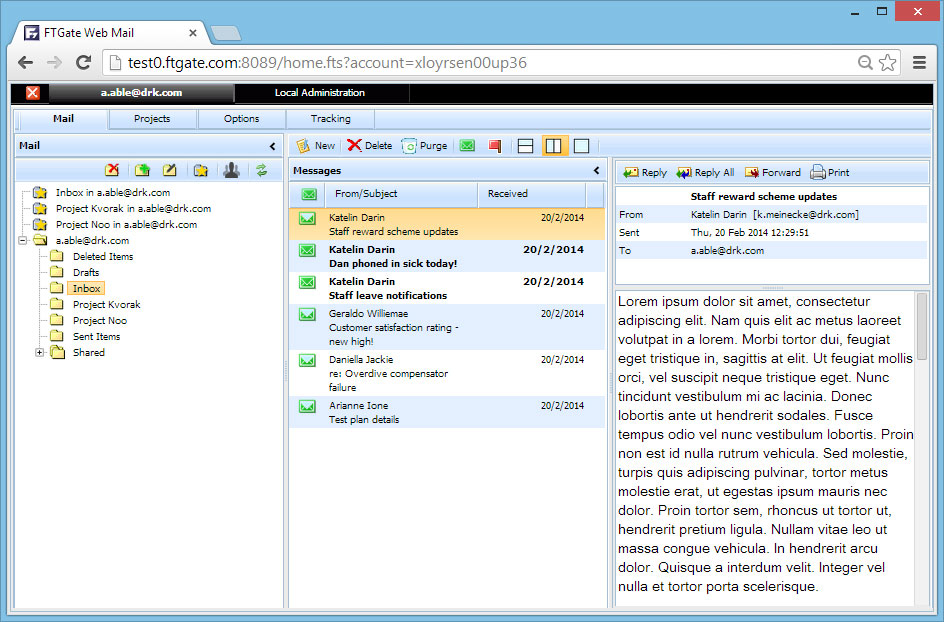
Task: Open message 'Staff leave notifications'
Action: pyautogui.click(x=447, y=288)
